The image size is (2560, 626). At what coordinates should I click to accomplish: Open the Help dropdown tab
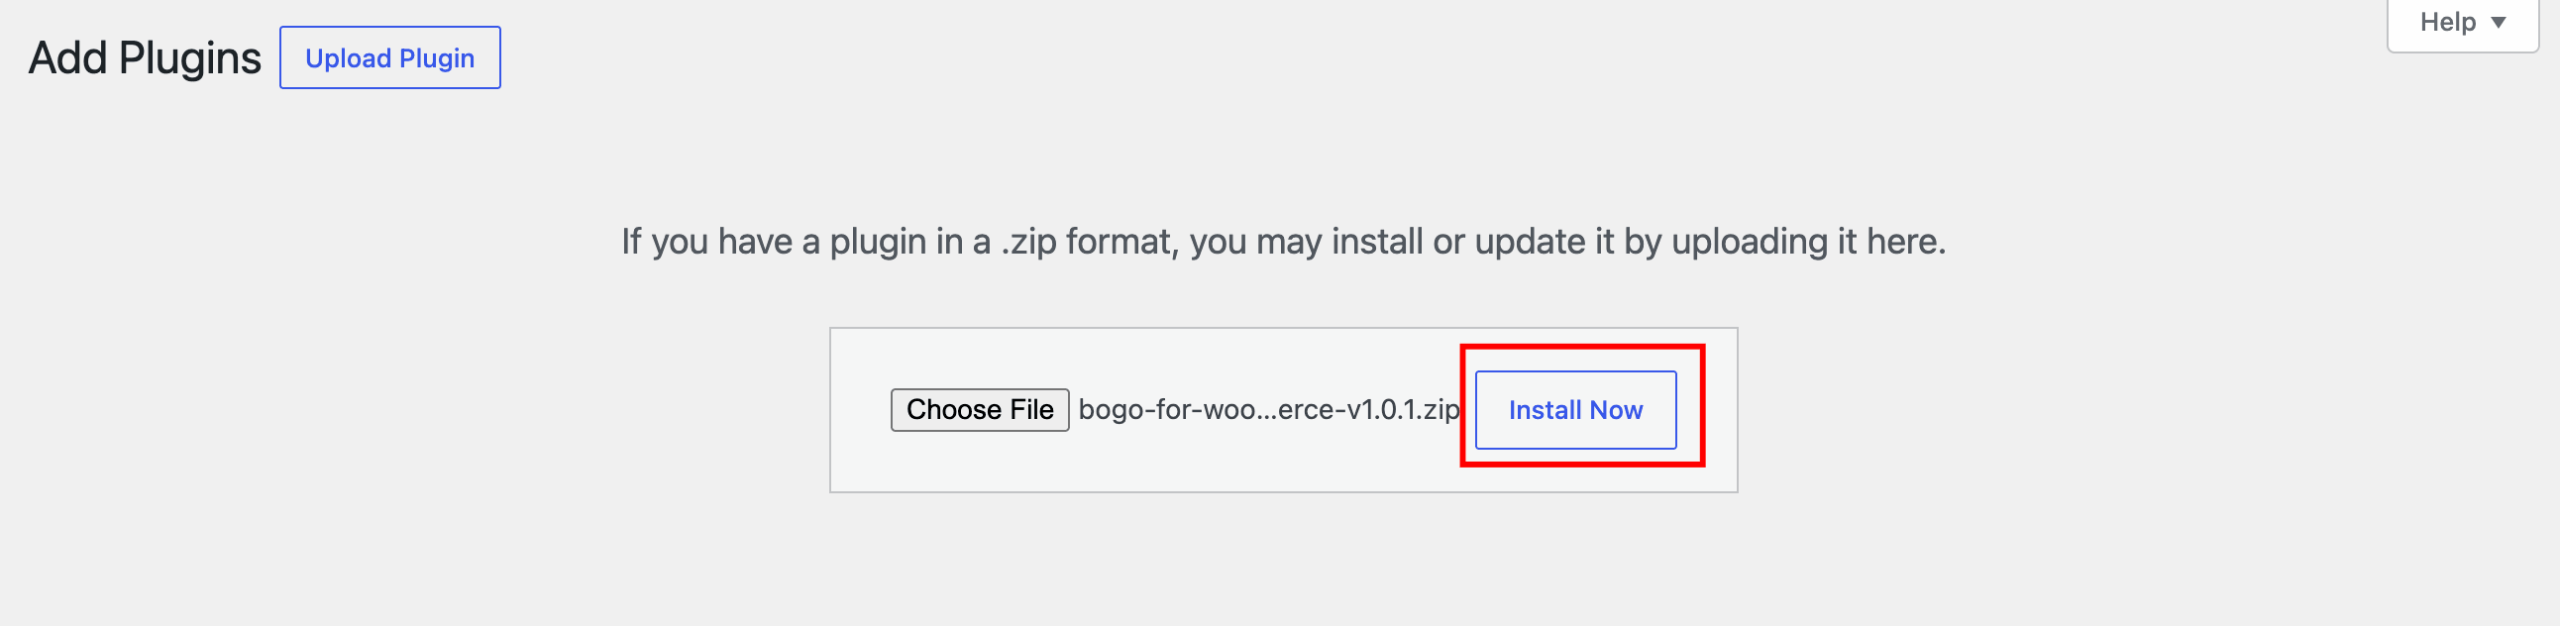[2462, 23]
